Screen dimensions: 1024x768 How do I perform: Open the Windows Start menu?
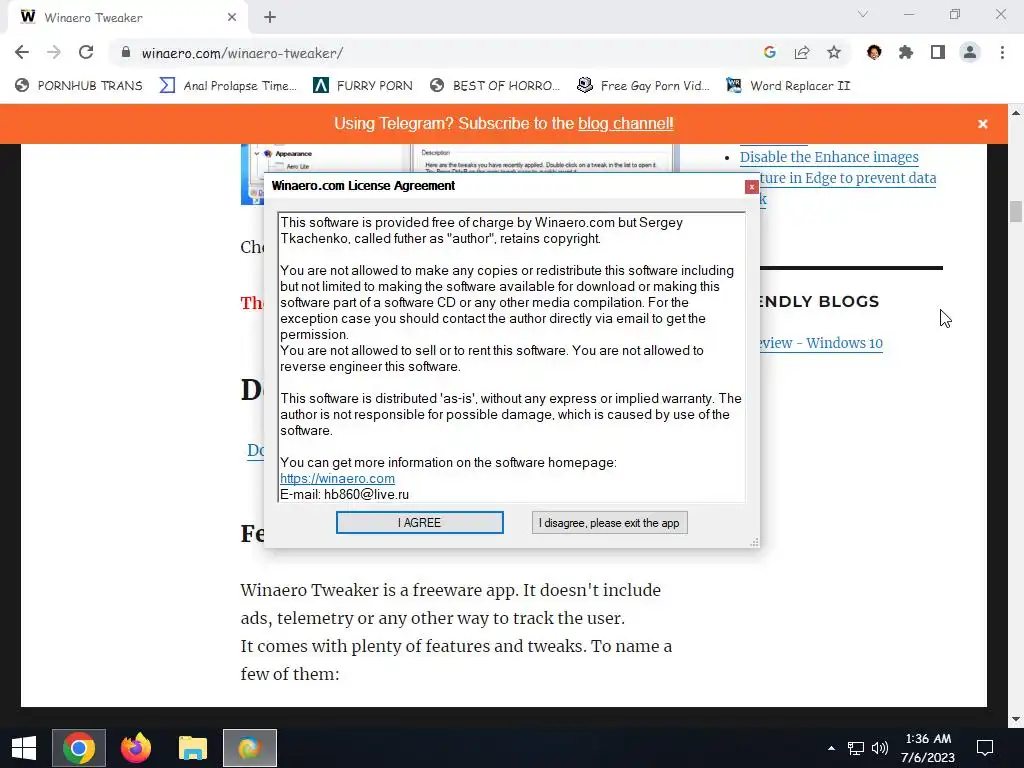24,748
